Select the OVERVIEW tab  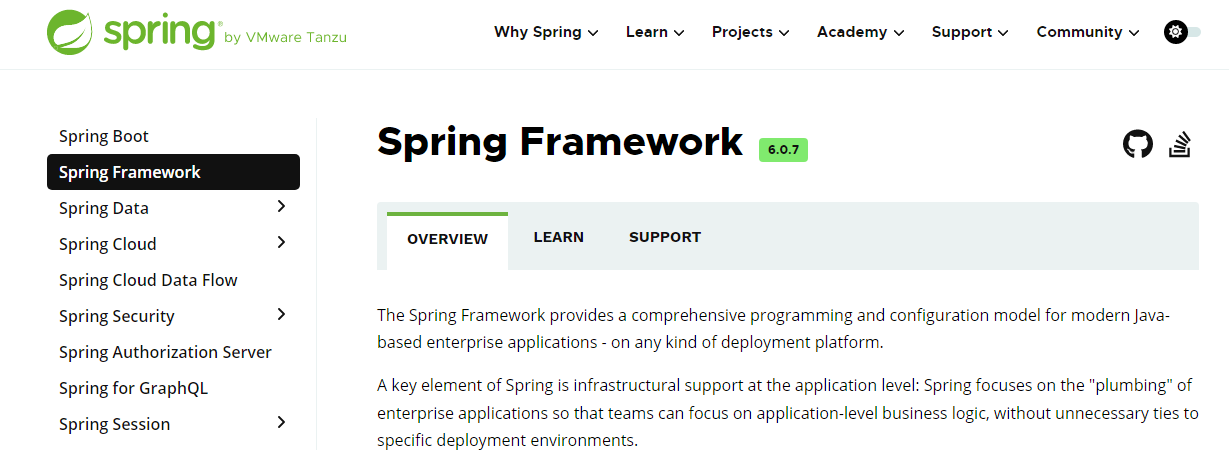click(448, 240)
